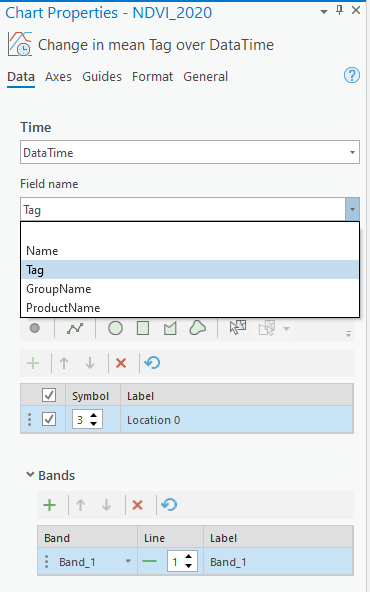Click the Location 0 symbol value field
The image size is (370, 592).
[80, 419]
